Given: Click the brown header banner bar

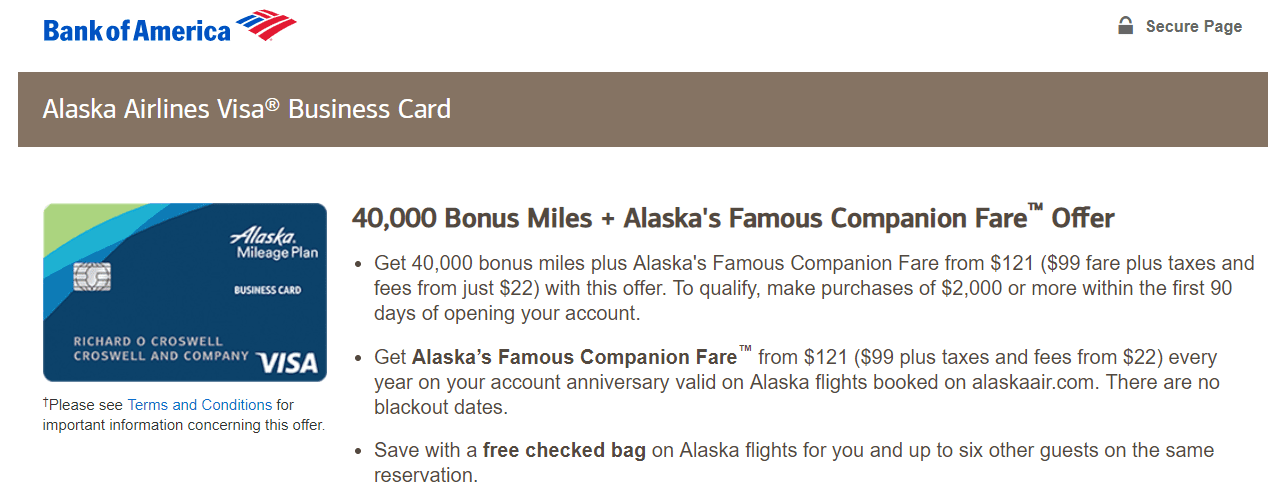Looking at the screenshot, I should pos(643,109).
